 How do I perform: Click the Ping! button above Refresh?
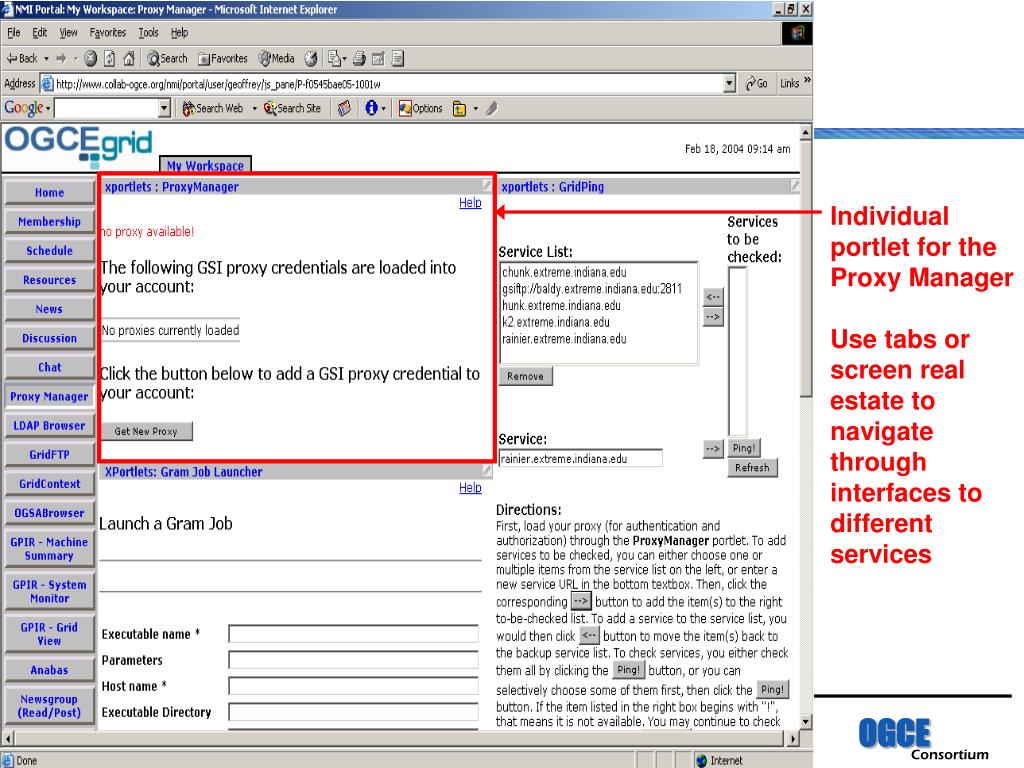pyautogui.click(x=744, y=448)
